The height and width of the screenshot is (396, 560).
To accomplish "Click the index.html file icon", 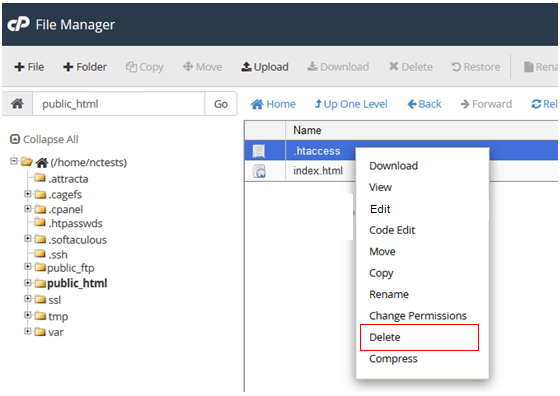I will 259,171.
